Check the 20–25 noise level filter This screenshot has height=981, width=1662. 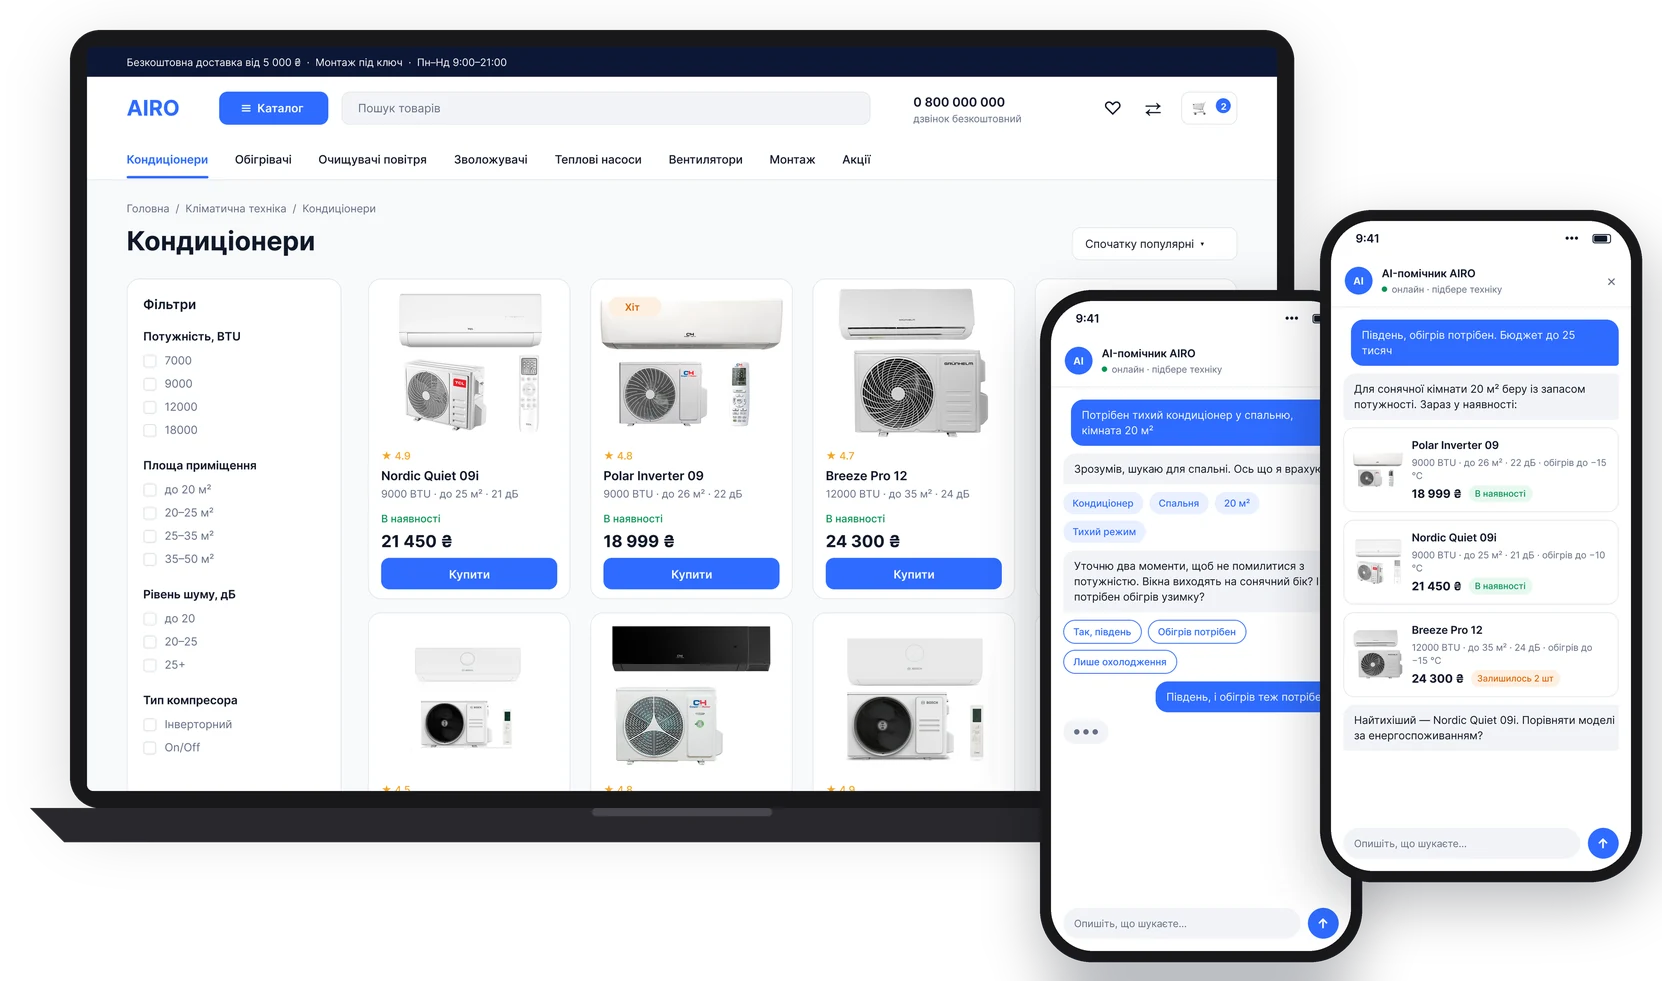click(150, 642)
